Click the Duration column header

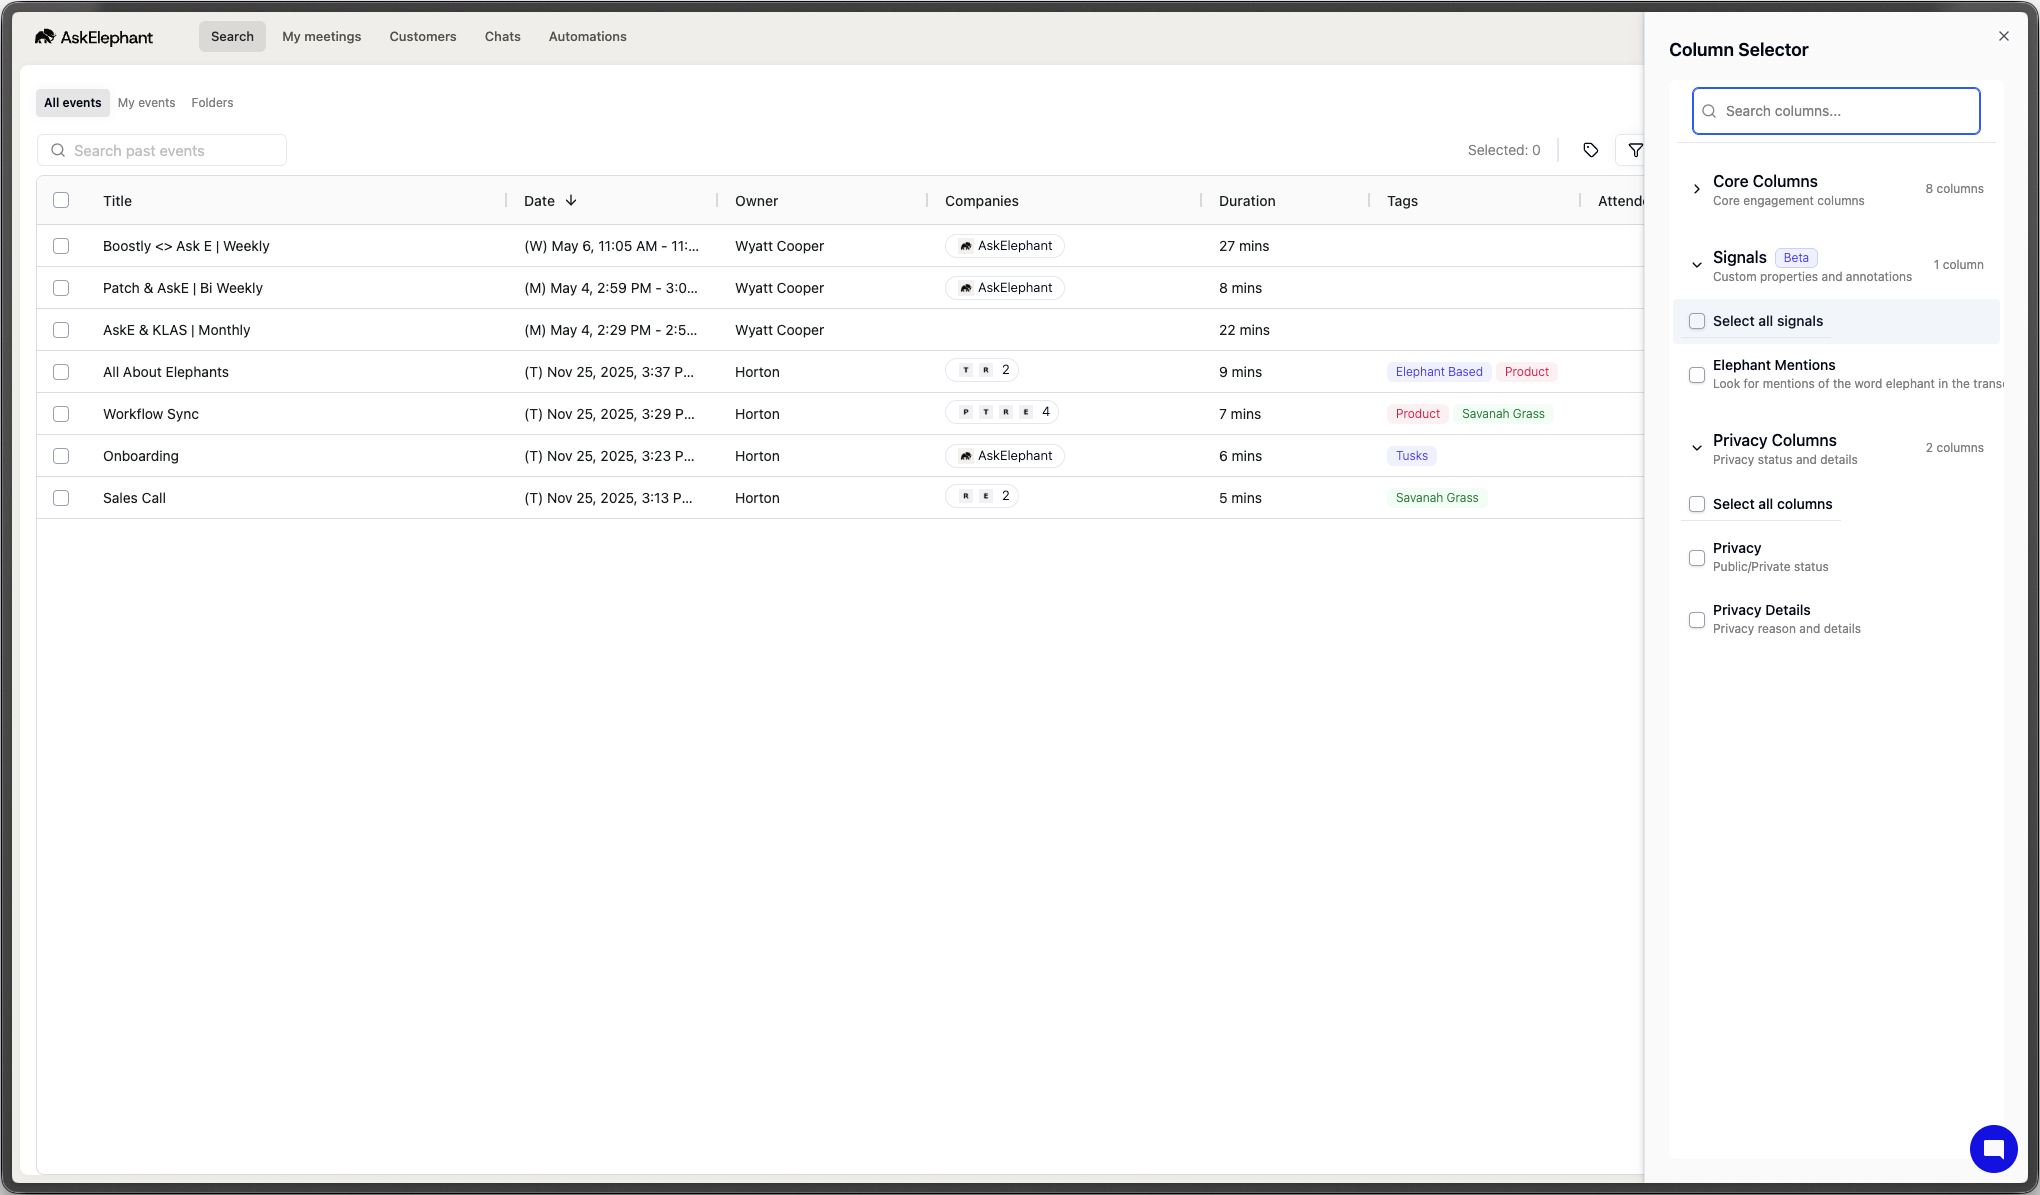point(1247,201)
